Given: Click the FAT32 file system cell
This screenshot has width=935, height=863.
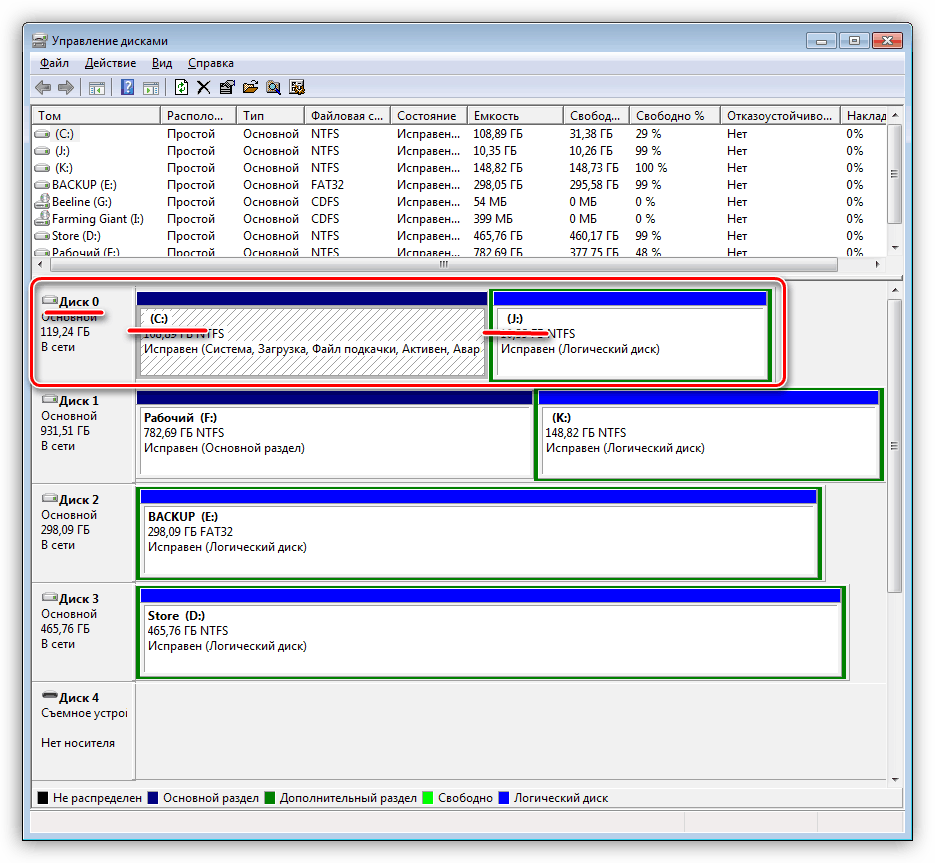Looking at the screenshot, I should pyautogui.click(x=327, y=185).
